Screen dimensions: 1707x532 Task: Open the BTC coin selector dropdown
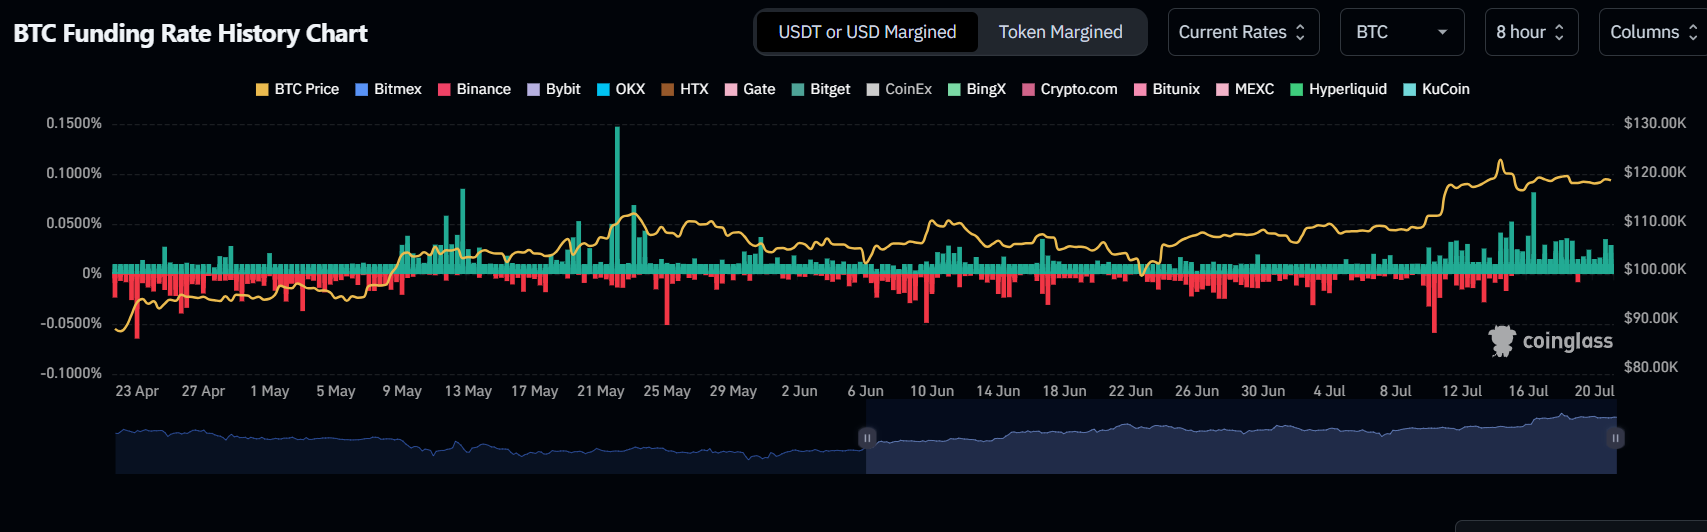(1402, 32)
